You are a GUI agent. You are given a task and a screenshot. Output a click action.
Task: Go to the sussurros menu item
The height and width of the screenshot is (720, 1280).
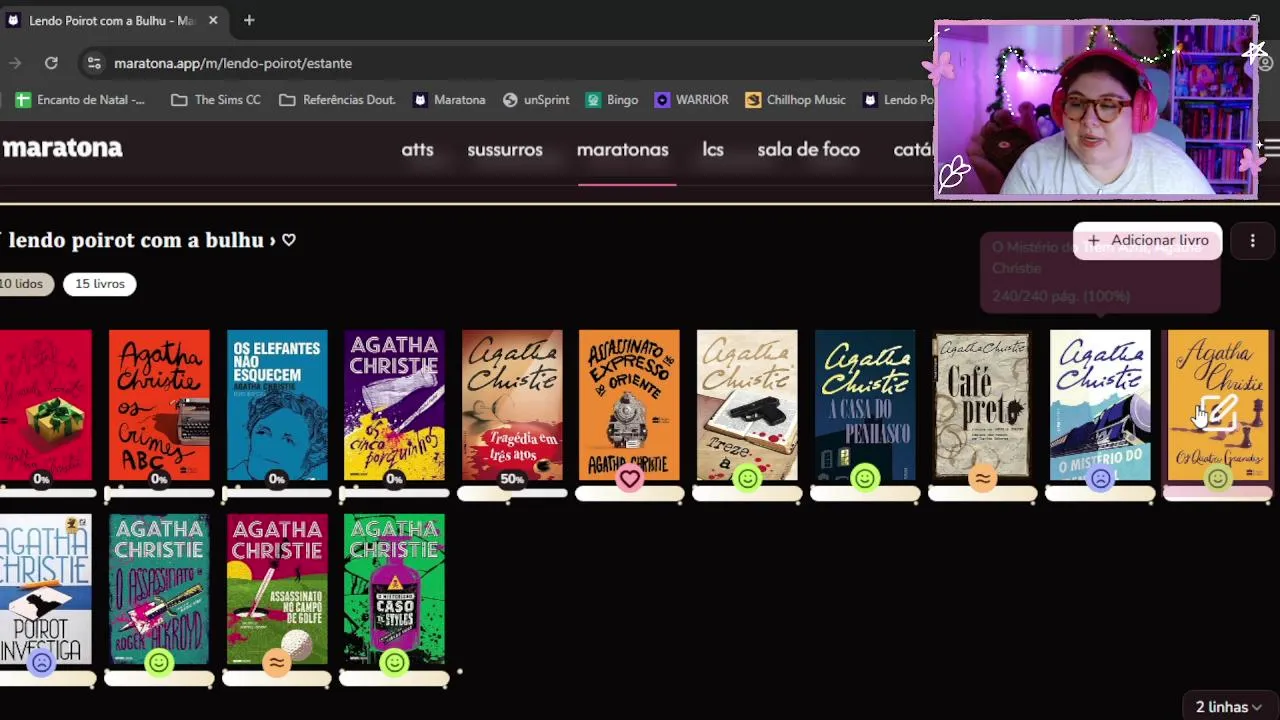505,150
